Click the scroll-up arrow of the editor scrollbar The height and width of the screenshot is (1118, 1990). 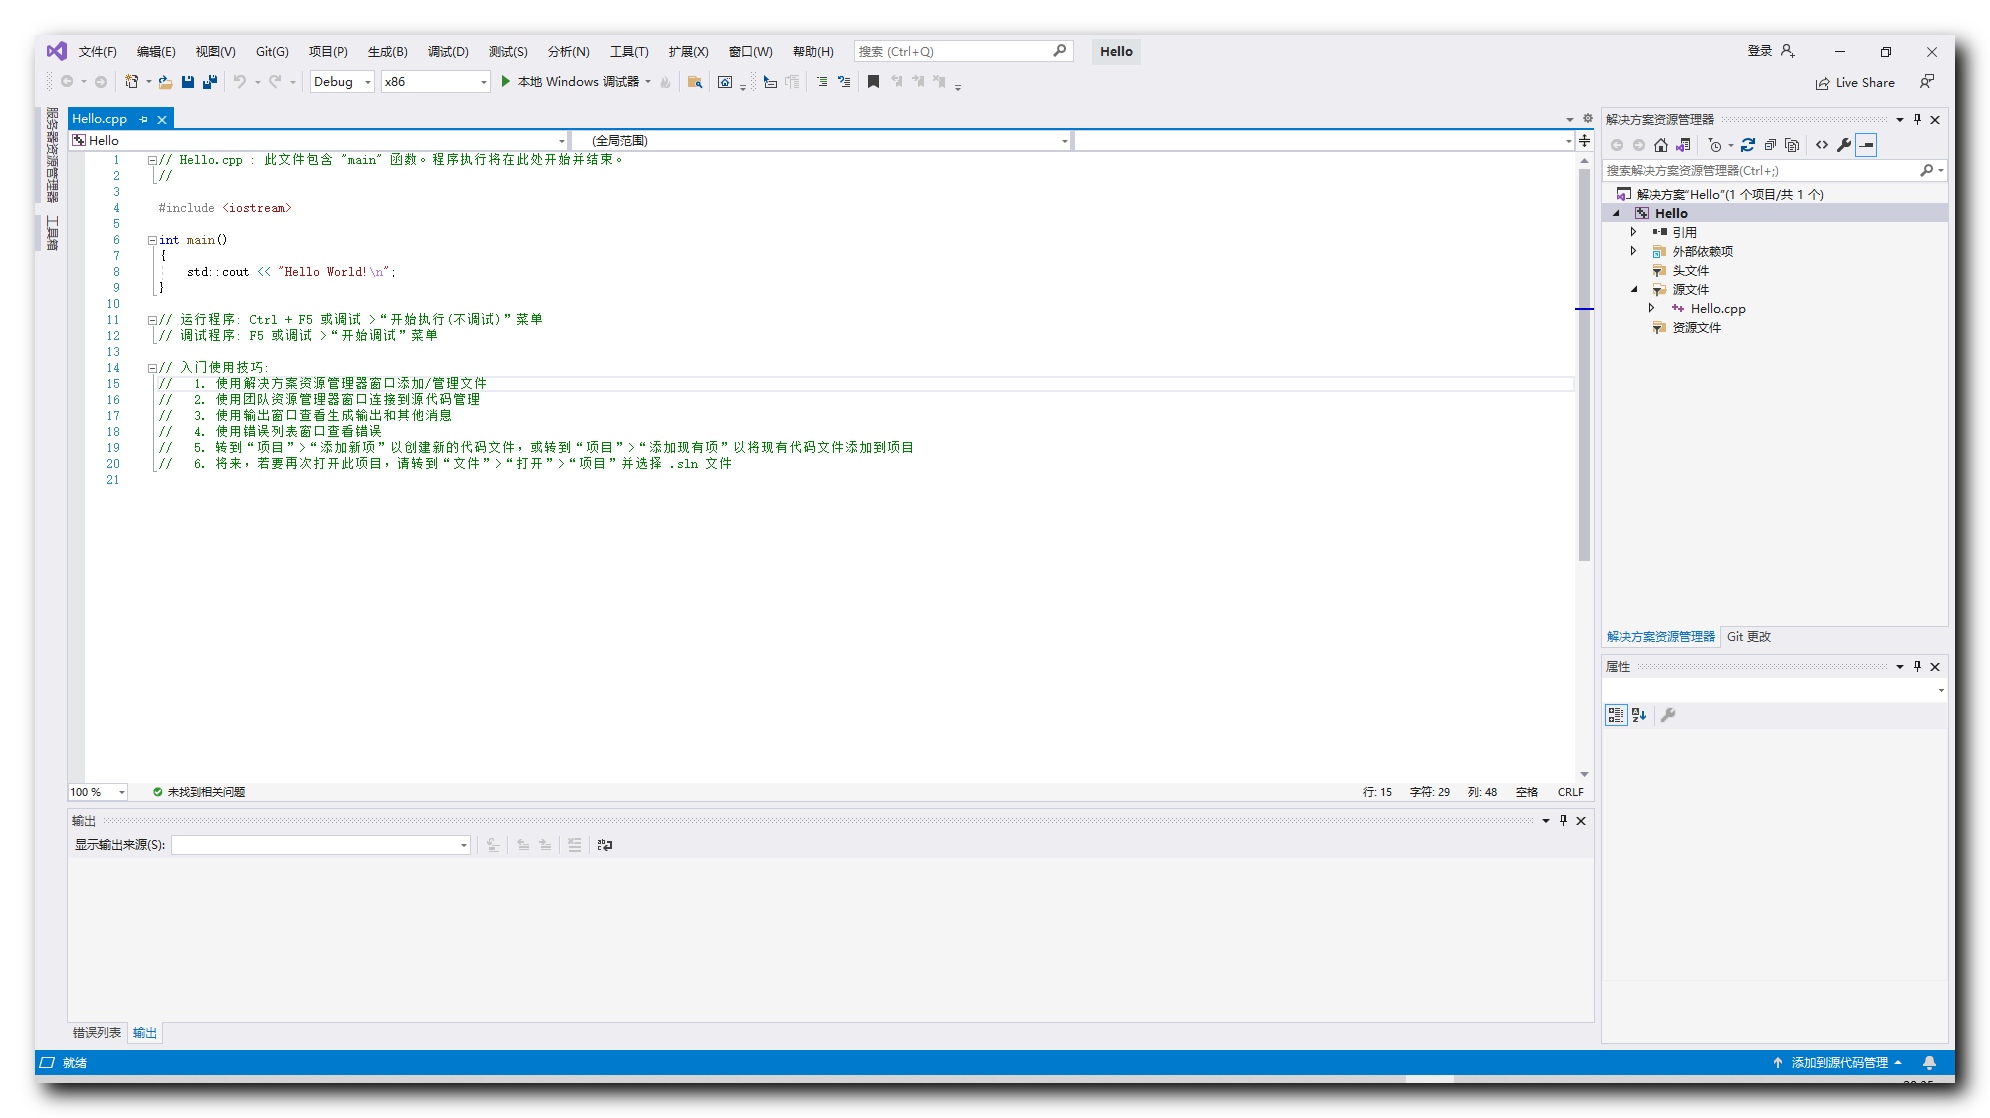1585,161
